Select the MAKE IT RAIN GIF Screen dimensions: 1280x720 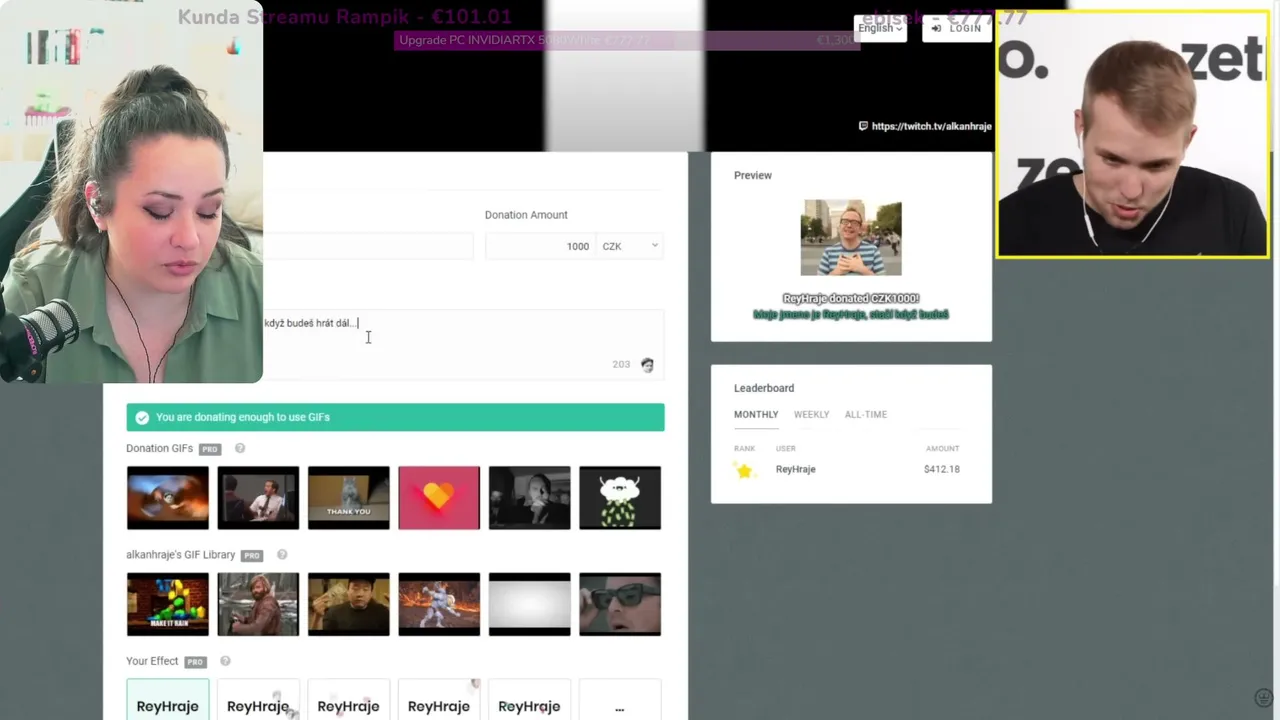click(168, 604)
